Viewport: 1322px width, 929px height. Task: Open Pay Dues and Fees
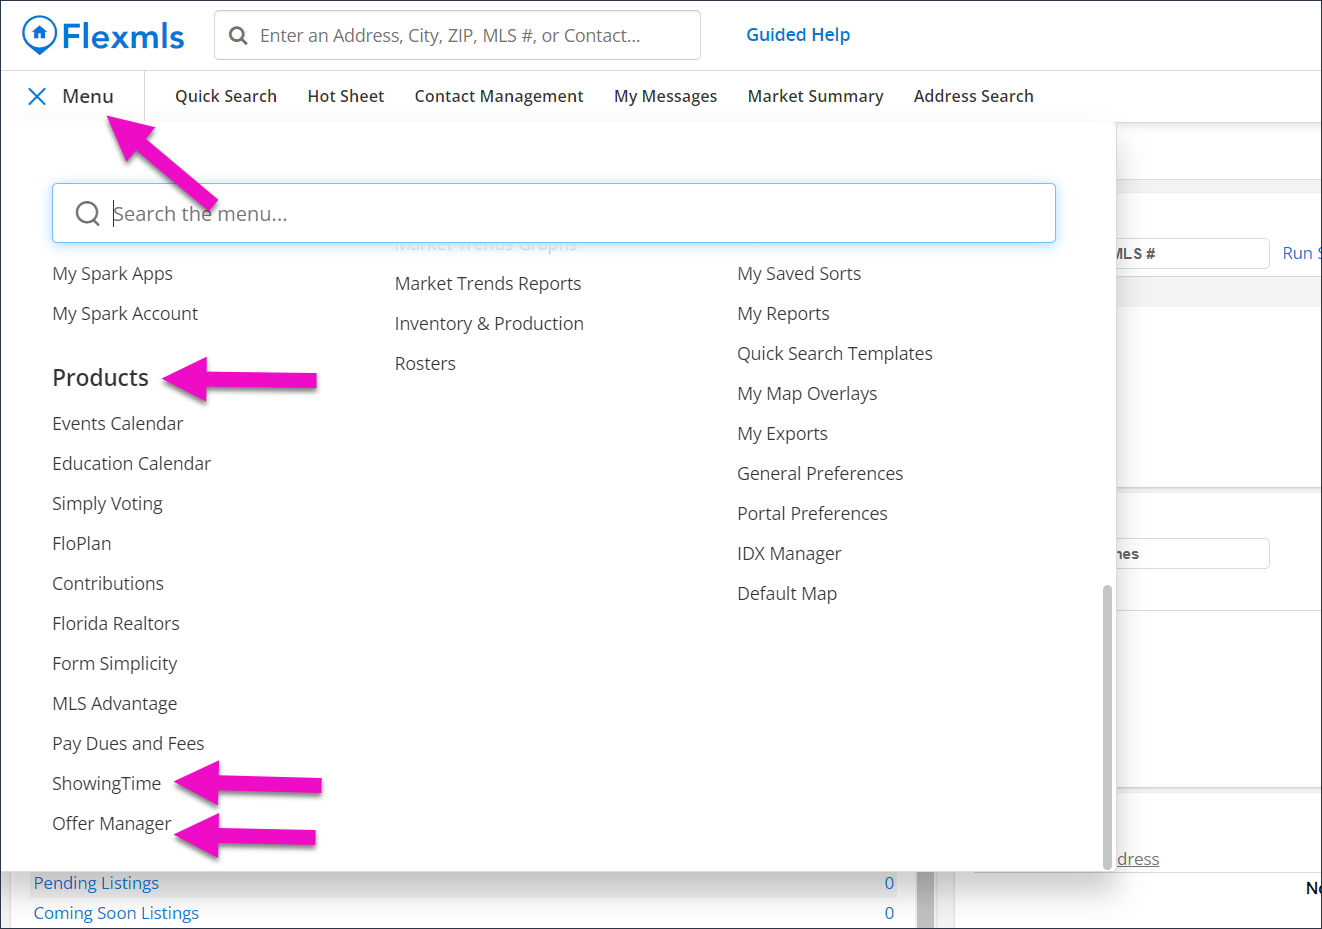(x=128, y=744)
